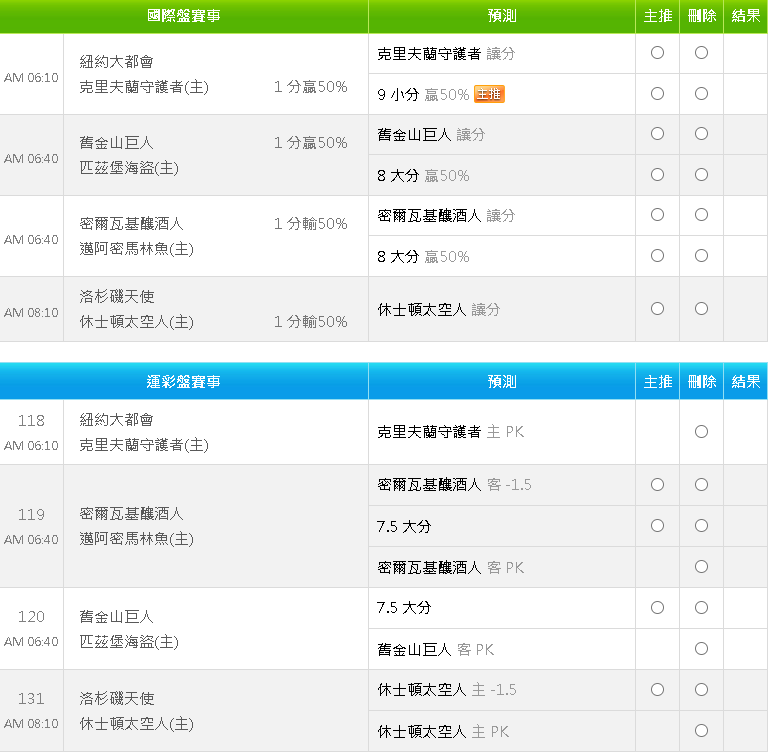Click 預測 in the blue header
This screenshot has width=769, height=754.
[x=502, y=381]
